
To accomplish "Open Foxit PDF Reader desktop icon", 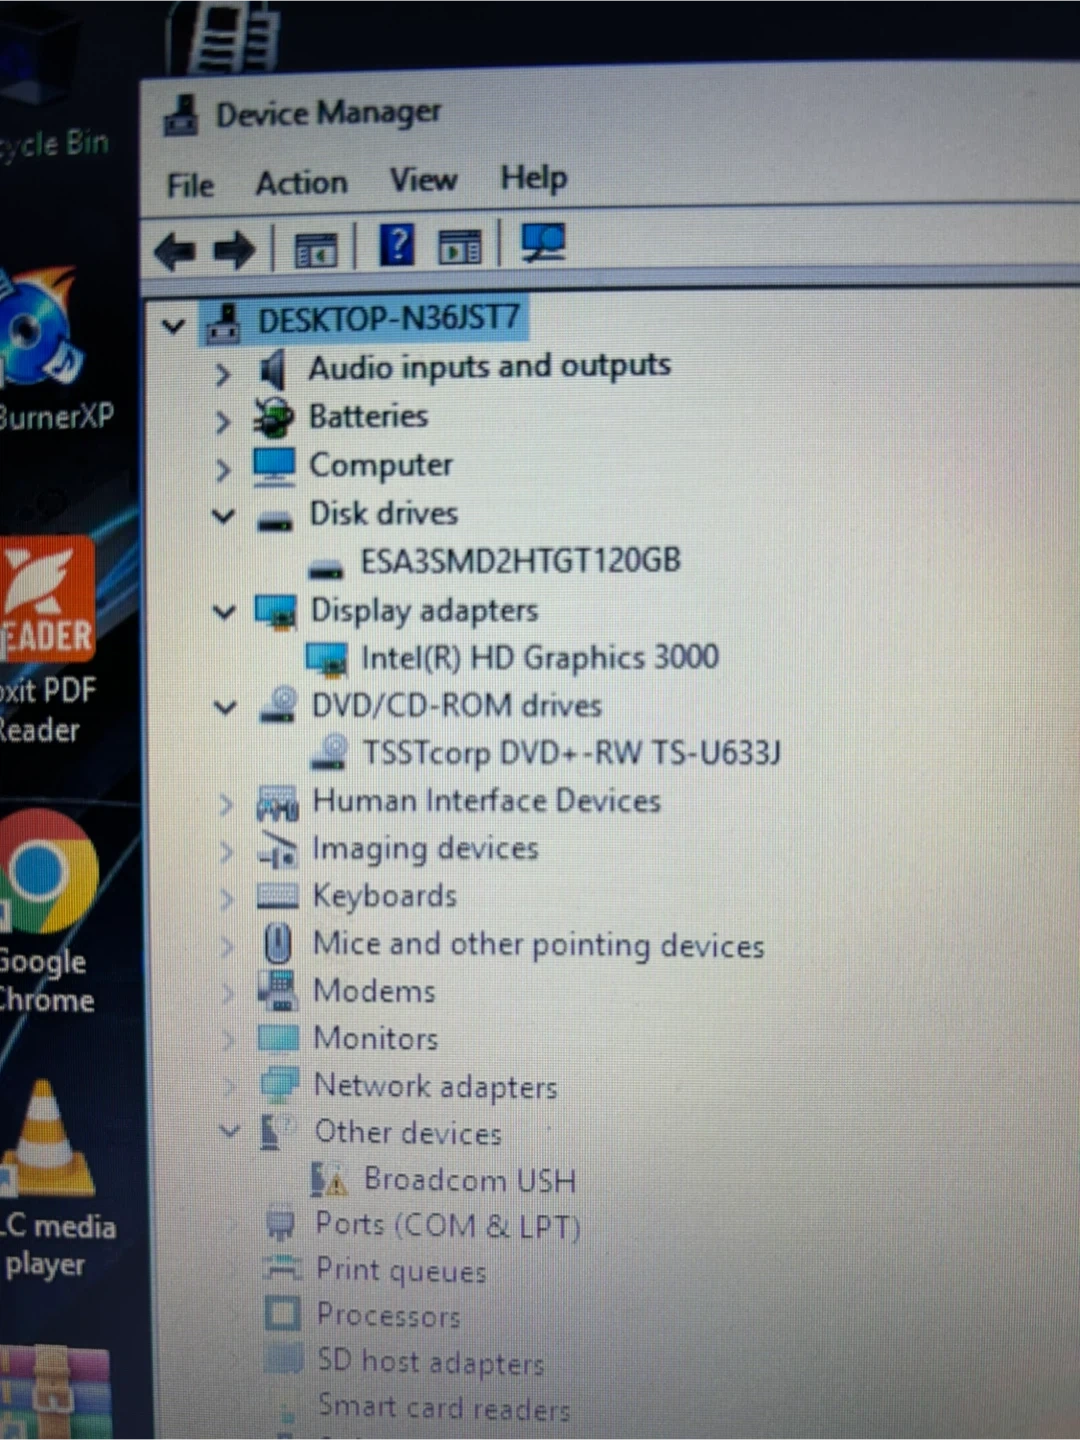I will (x=47, y=600).
